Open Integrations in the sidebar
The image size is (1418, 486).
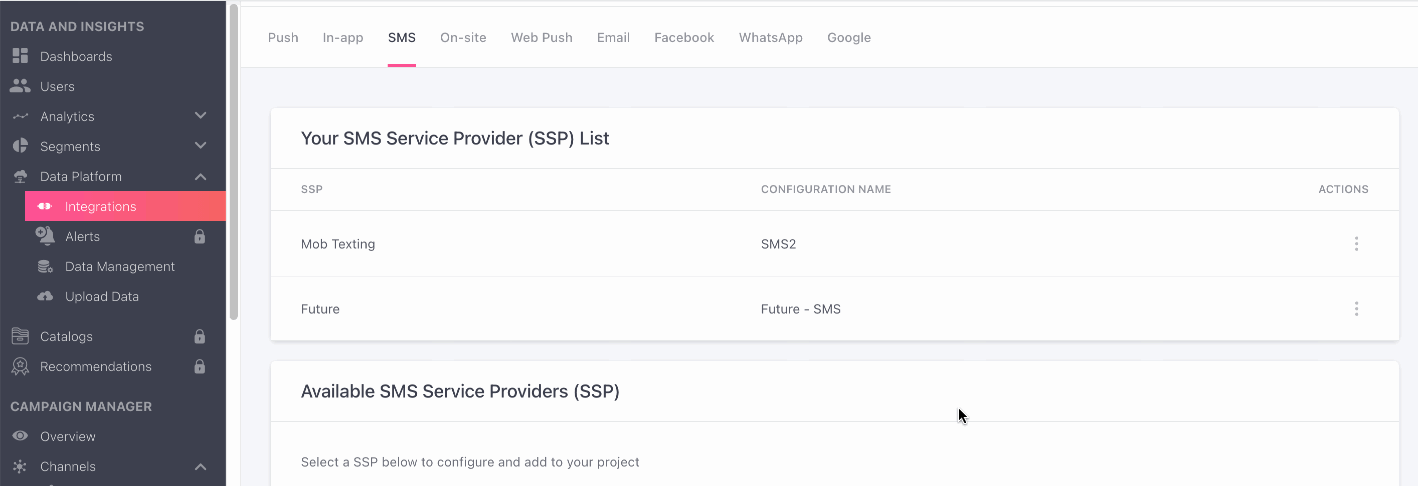point(100,207)
